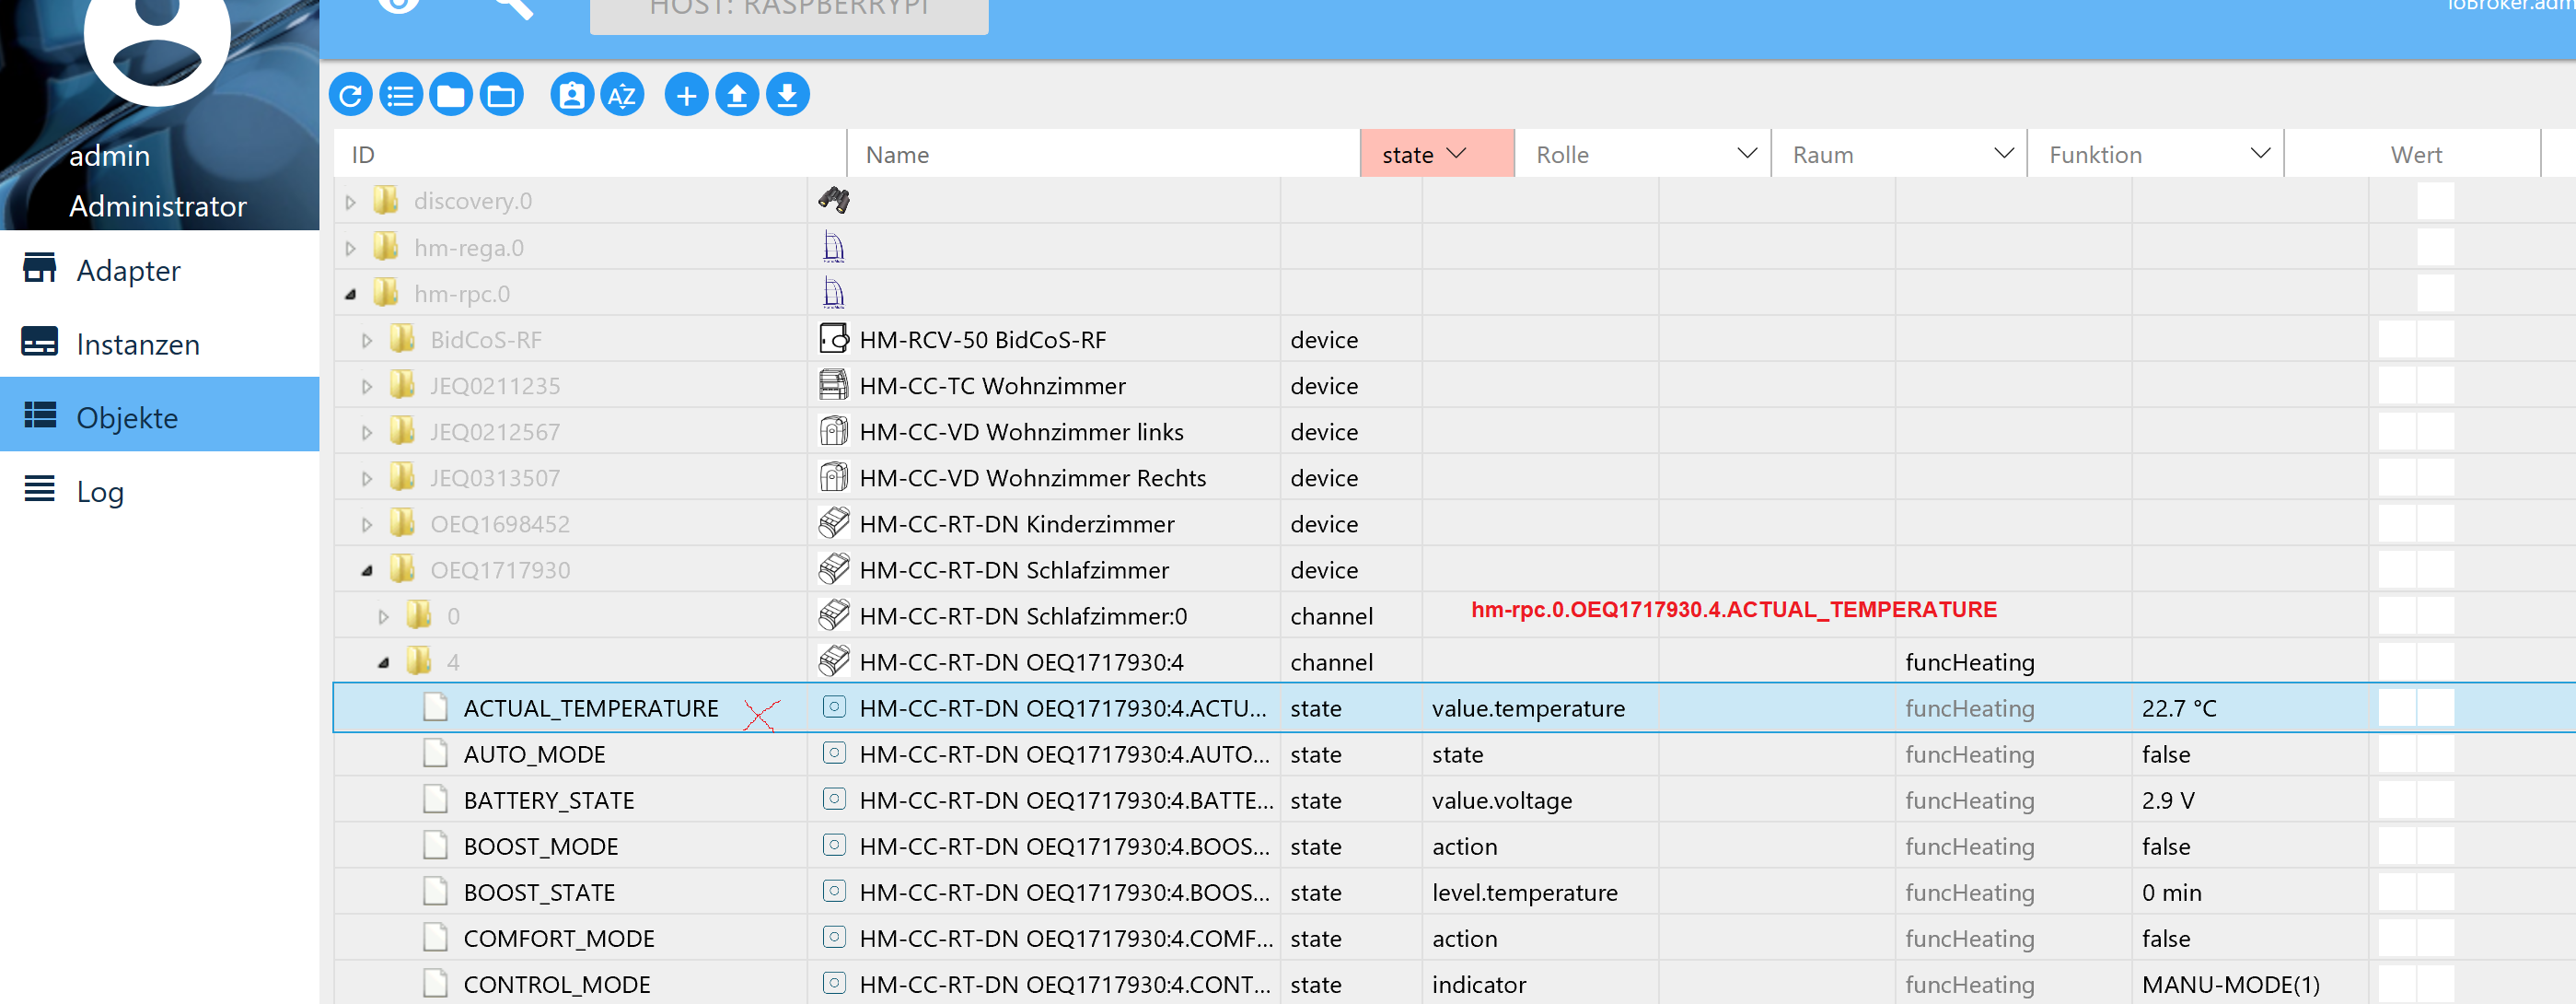The height and width of the screenshot is (1004, 2576).
Task: Click the refresh objects toolbar icon
Action: [x=350, y=95]
